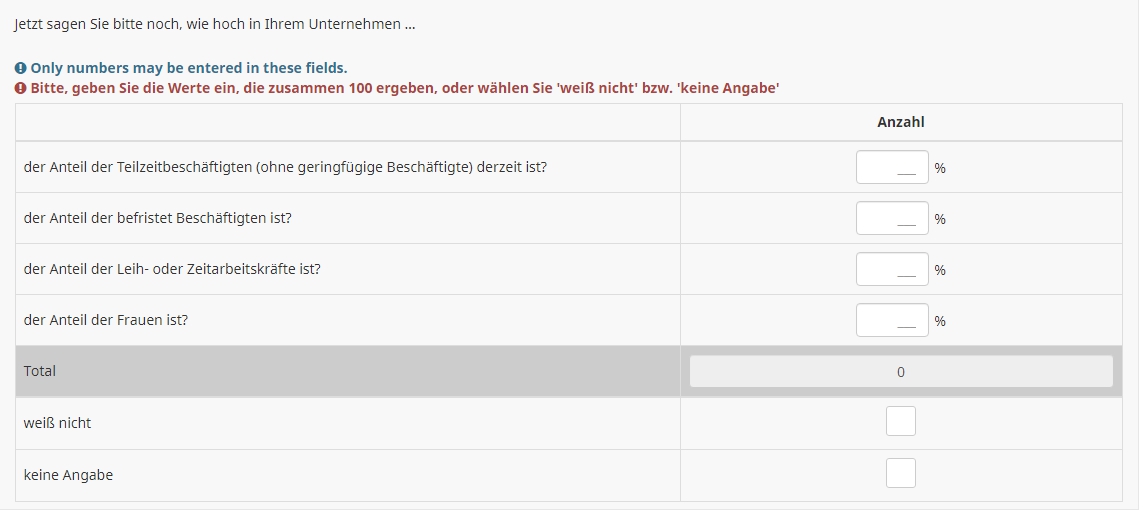Select the Leih- oder Zeitarbeitskräfte input box
Viewport: 1143px width, 517px height.
(x=891, y=269)
